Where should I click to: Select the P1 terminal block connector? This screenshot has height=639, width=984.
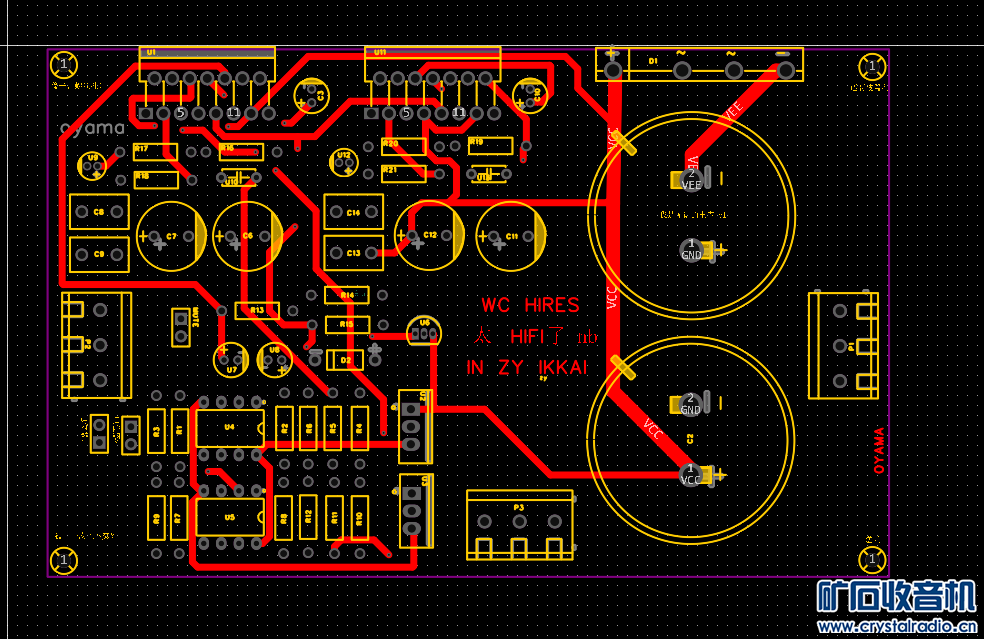tap(843, 345)
